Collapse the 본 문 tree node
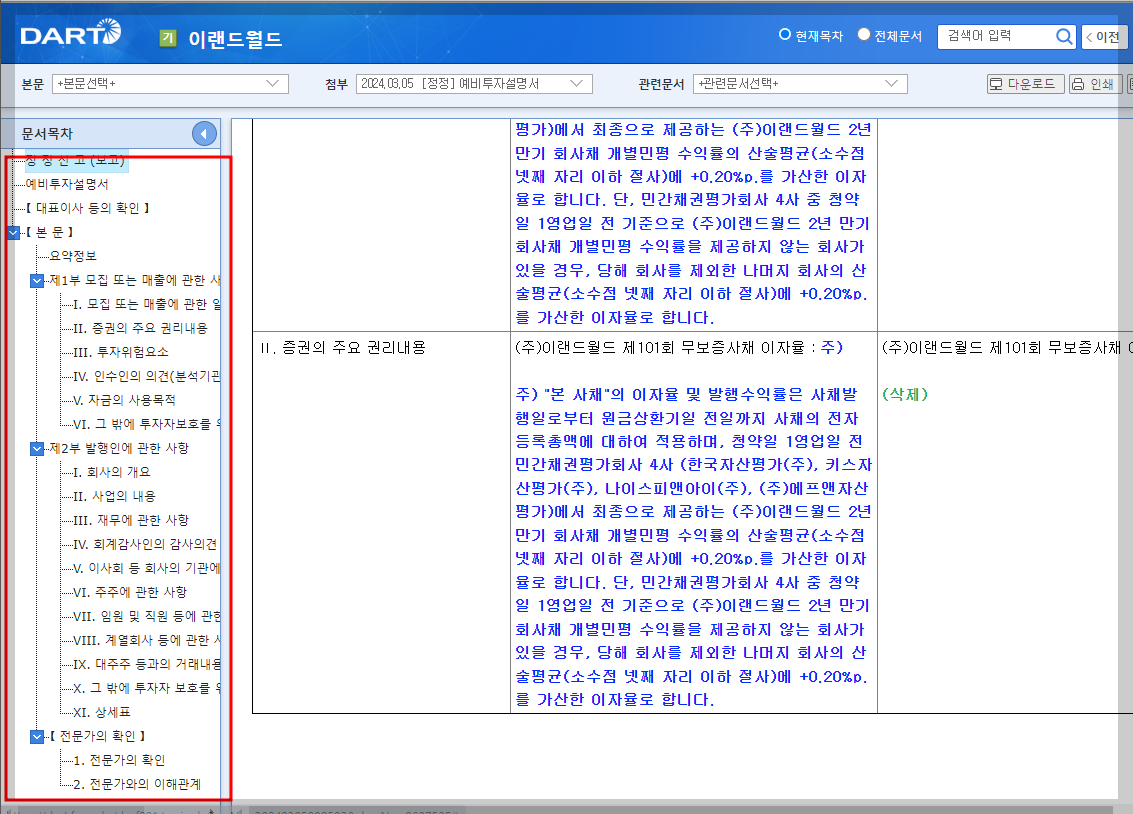Image resolution: width=1133 pixels, height=814 pixels. (x=14, y=233)
